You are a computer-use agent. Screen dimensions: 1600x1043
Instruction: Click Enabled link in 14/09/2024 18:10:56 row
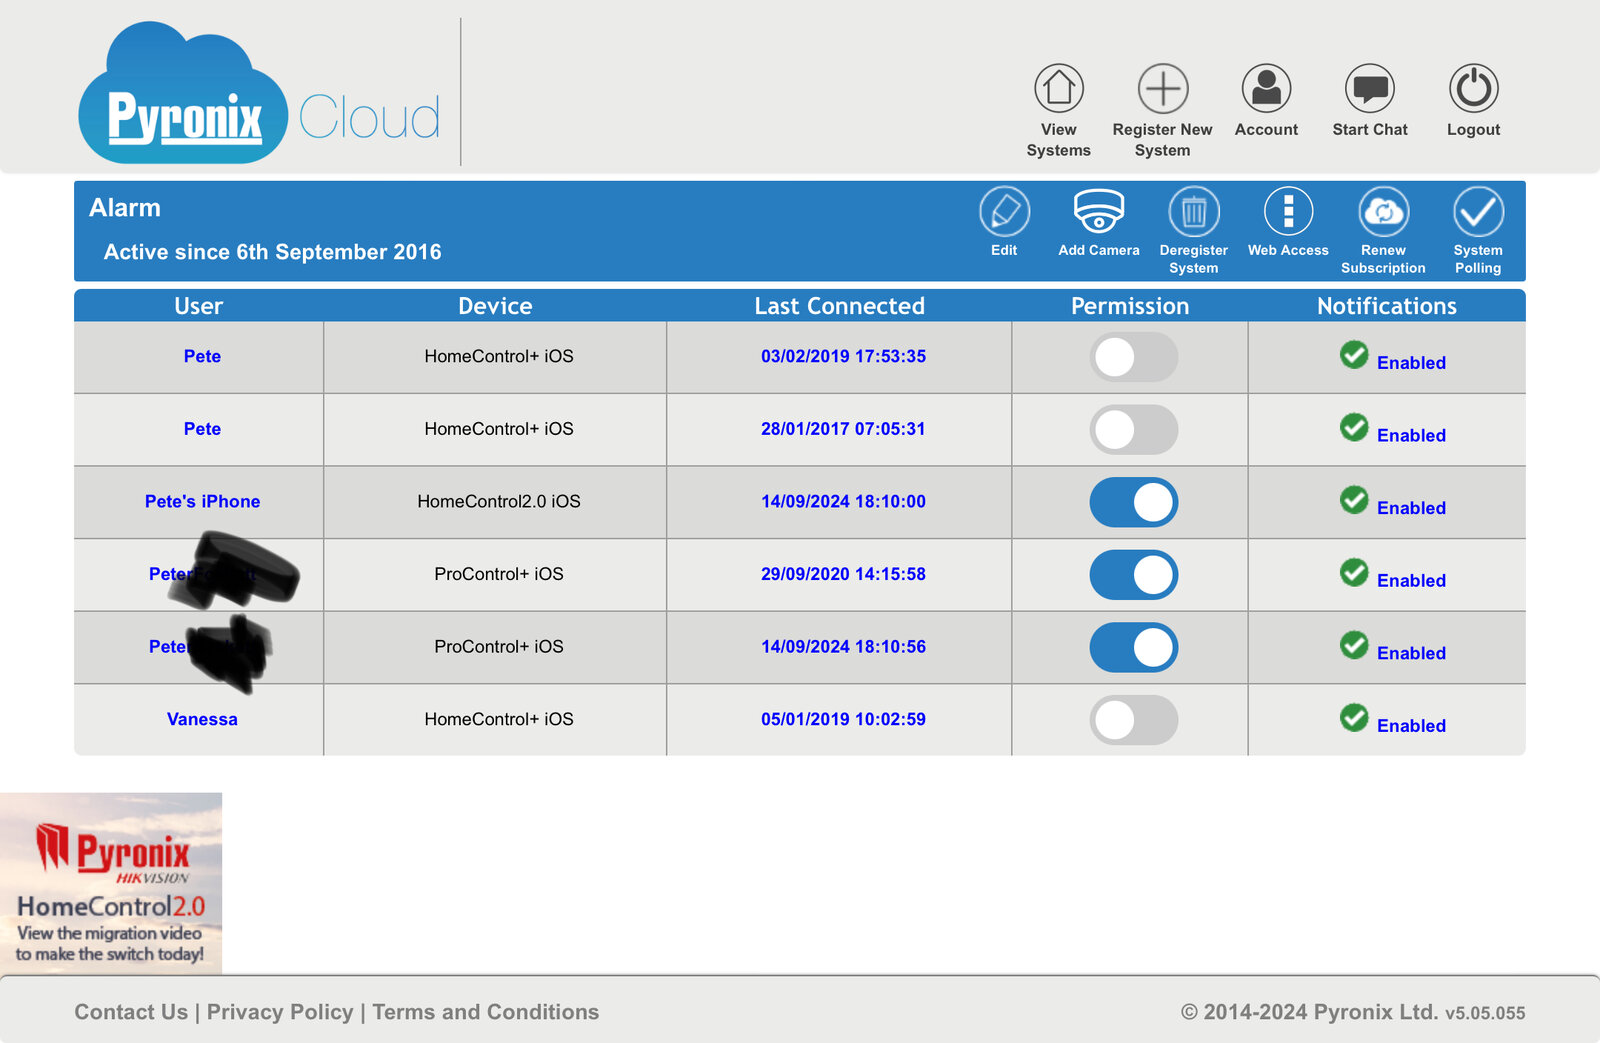pyautogui.click(x=1411, y=653)
